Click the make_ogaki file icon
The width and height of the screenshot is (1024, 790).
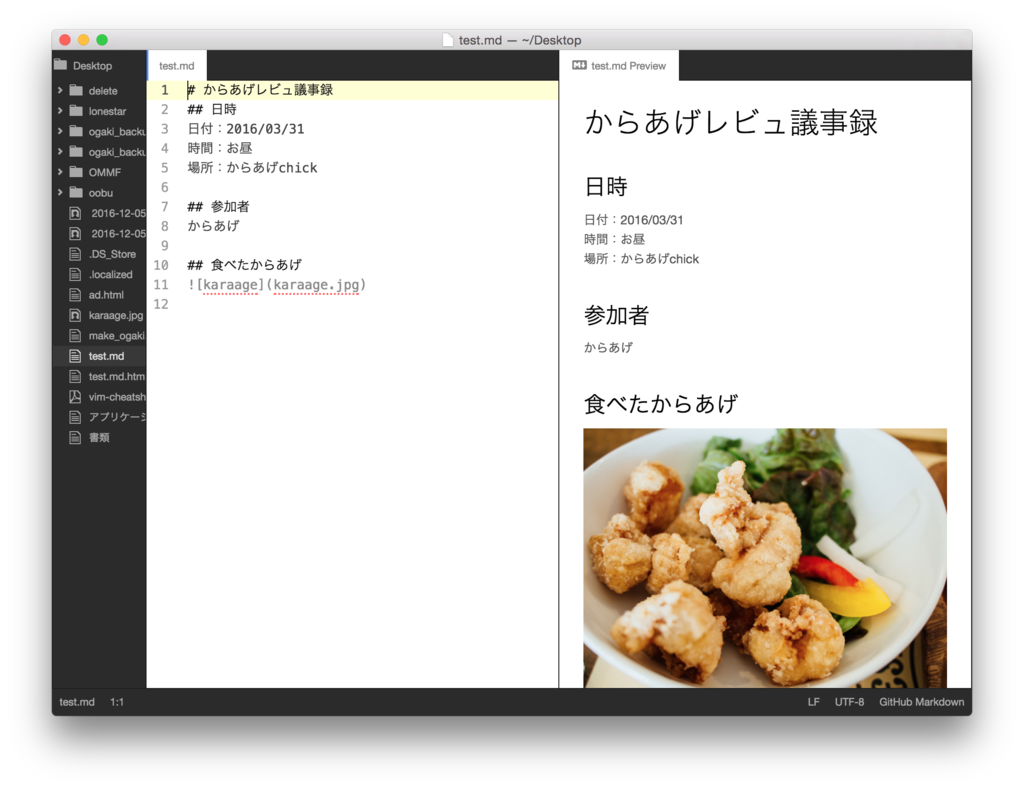[x=75, y=336]
